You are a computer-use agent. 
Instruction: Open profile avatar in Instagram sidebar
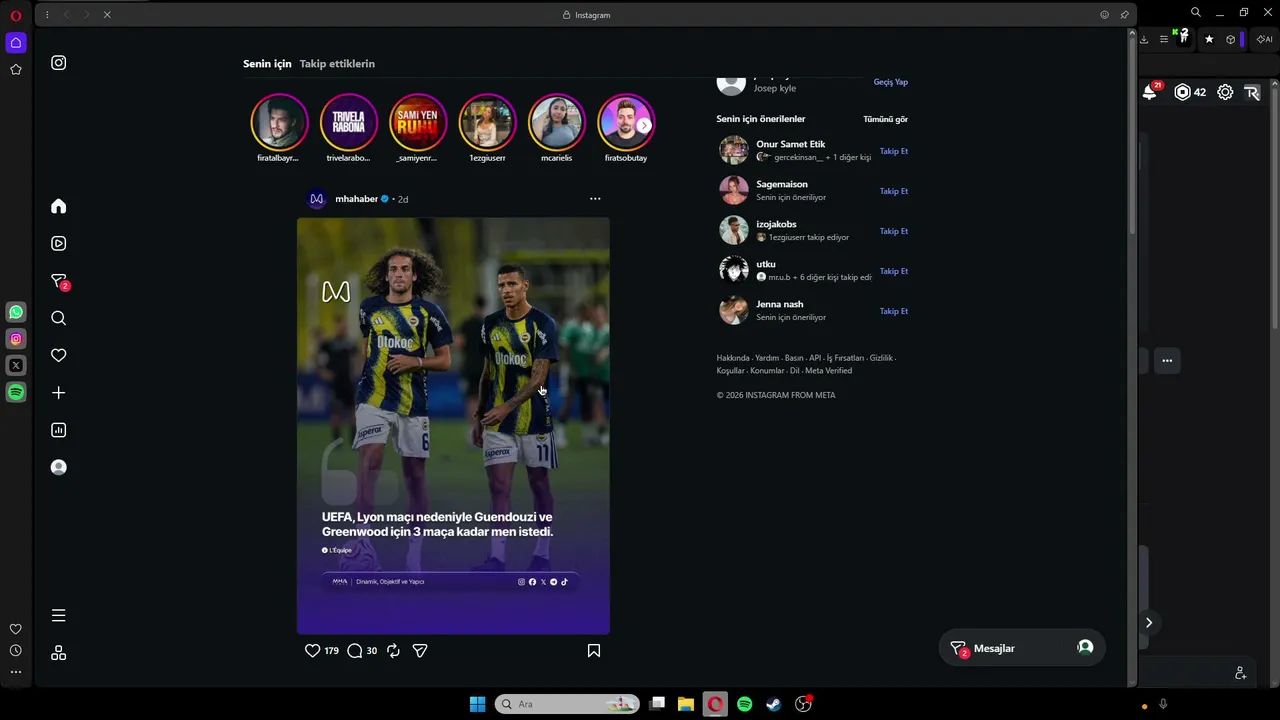[59, 467]
